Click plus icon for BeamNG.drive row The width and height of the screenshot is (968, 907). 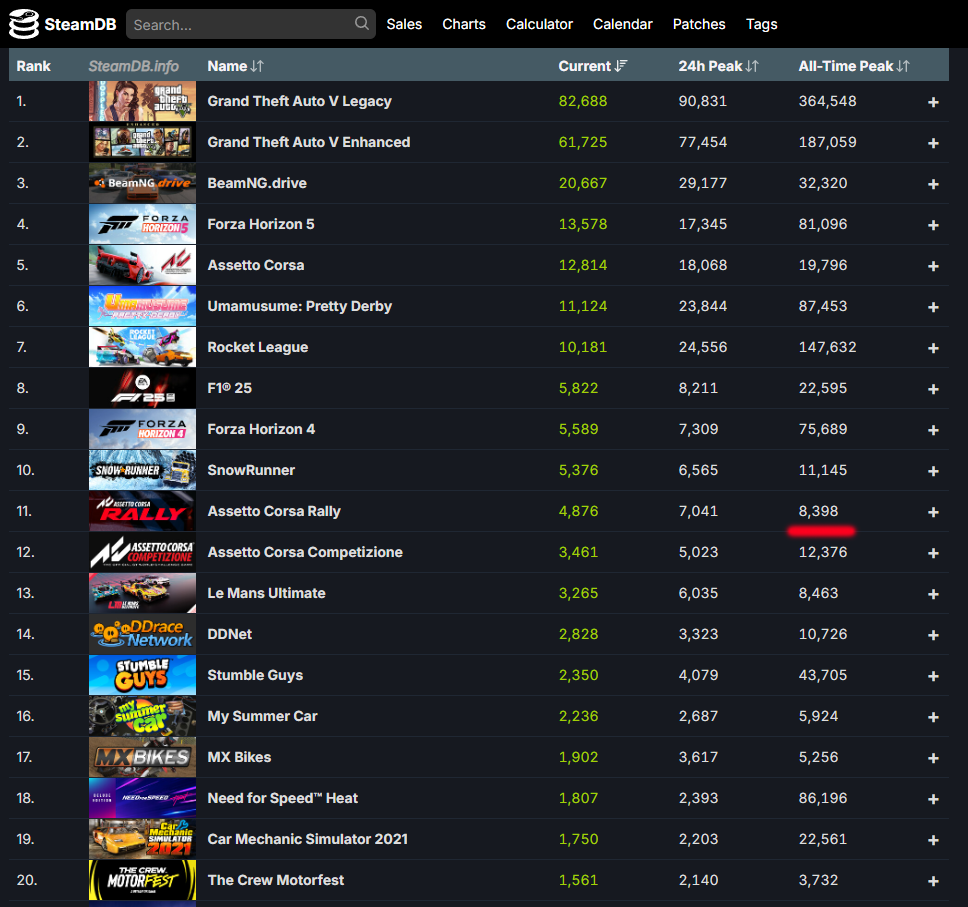[x=933, y=184]
